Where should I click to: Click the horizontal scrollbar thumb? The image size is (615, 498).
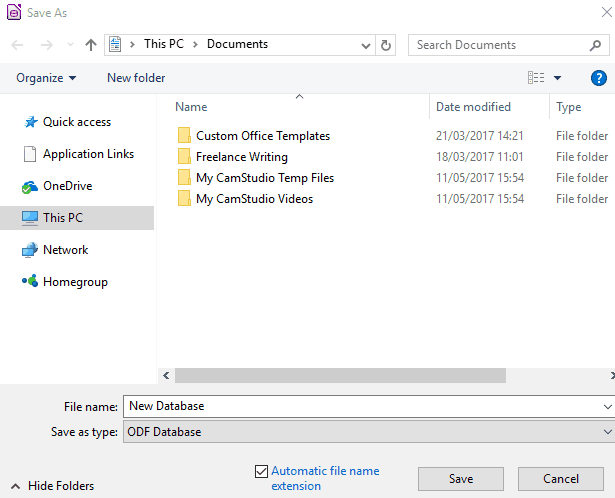(340, 375)
